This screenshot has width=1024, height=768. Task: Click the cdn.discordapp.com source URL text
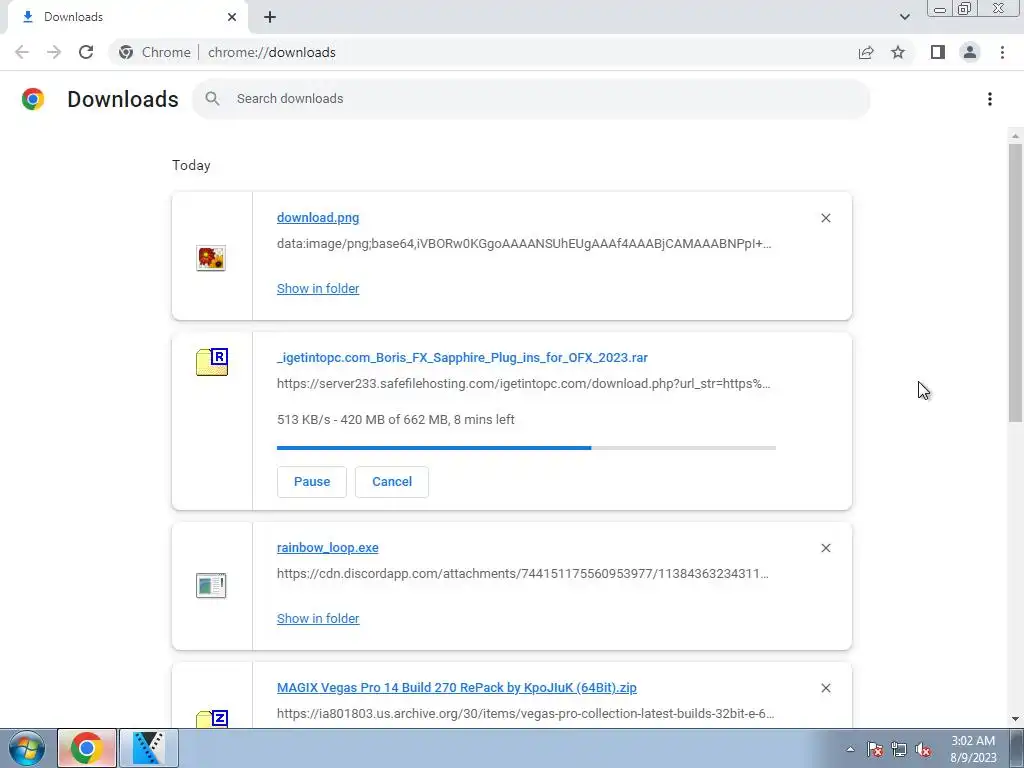(522, 574)
